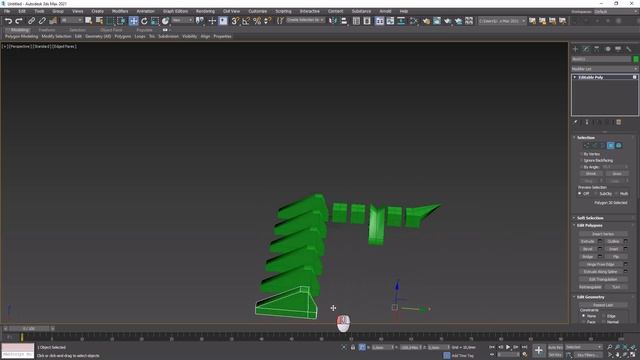Open the Modifiers menu
Viewport: 640px width, 360px height.
(120, 11)
